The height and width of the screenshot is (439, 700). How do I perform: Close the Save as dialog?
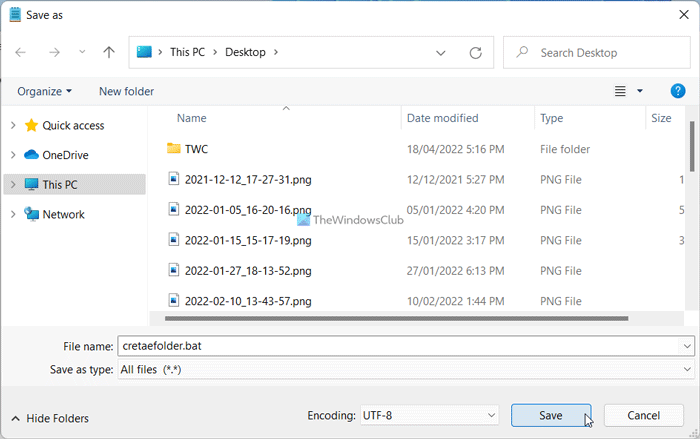[x=683, y=15]
